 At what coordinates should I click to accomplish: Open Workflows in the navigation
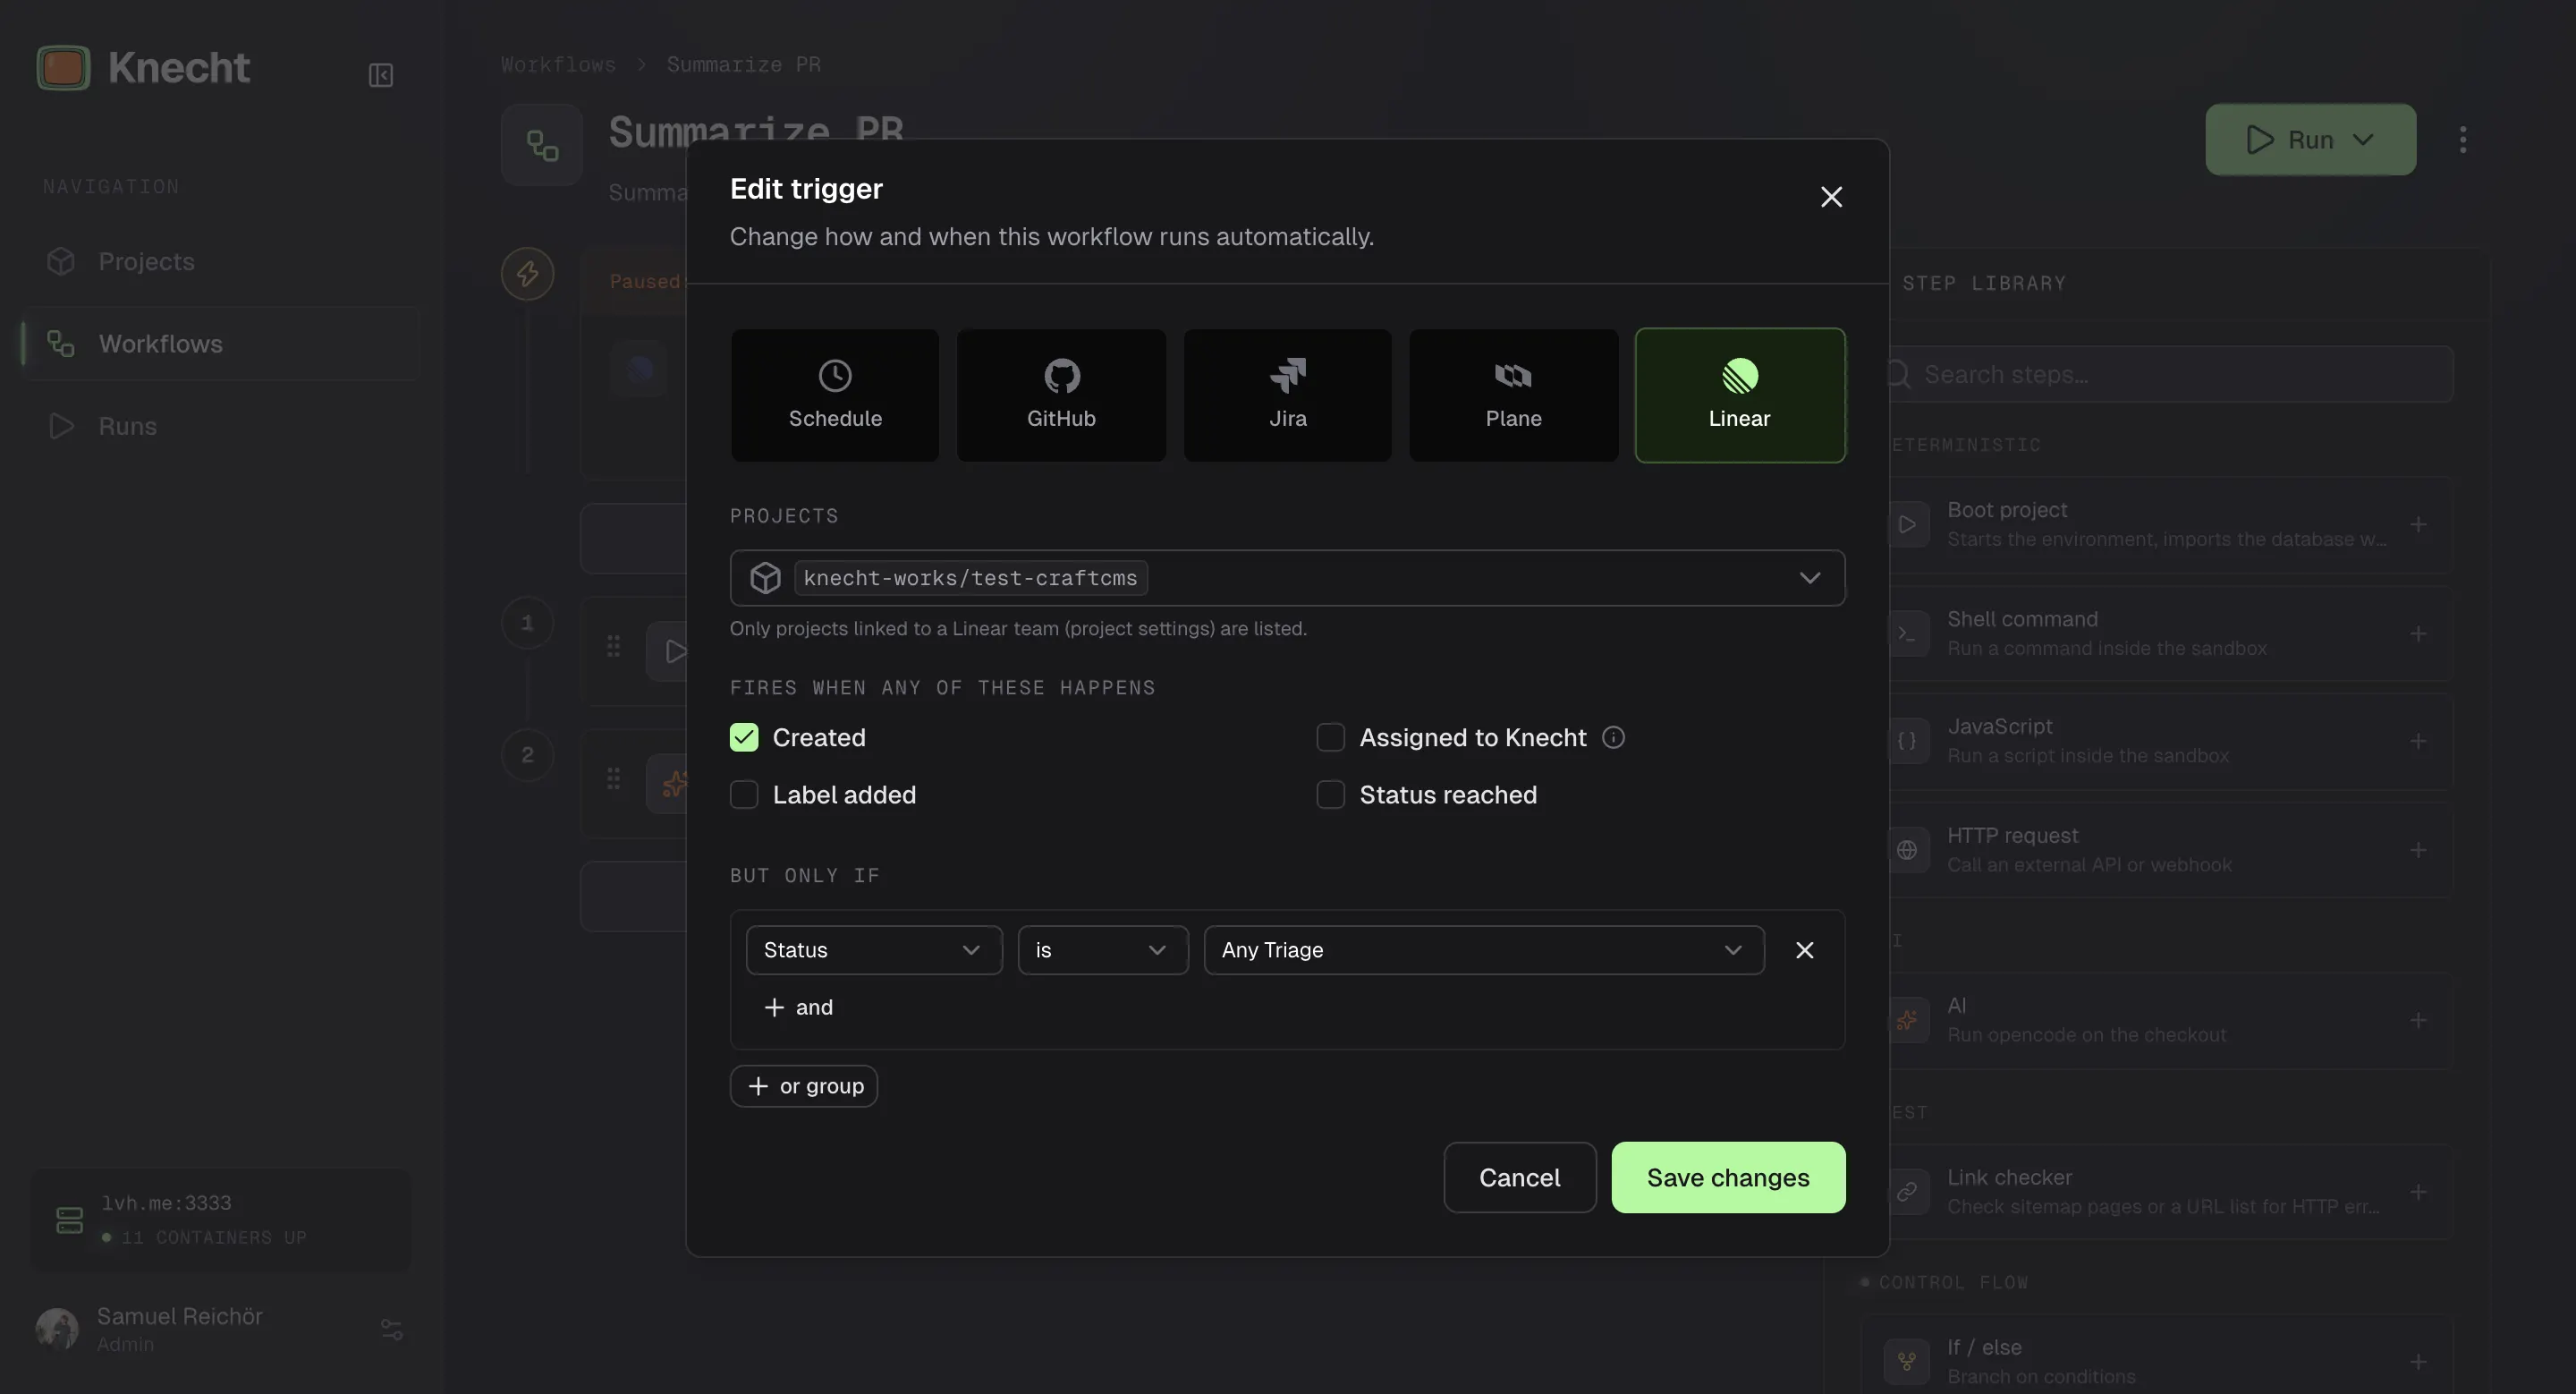pos(222,343)
